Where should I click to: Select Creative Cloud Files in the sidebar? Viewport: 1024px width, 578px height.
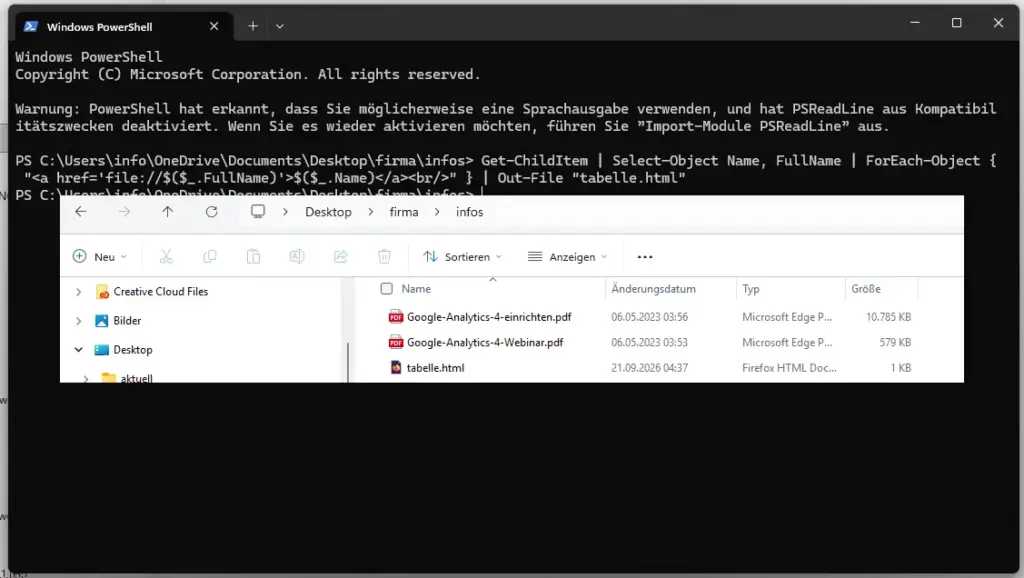point(161,292)
